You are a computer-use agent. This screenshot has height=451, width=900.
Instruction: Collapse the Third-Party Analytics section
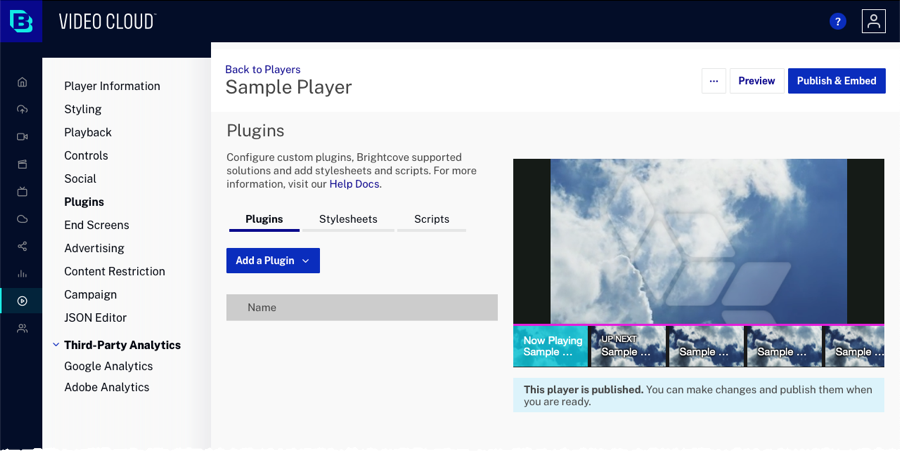pos(55,345)
